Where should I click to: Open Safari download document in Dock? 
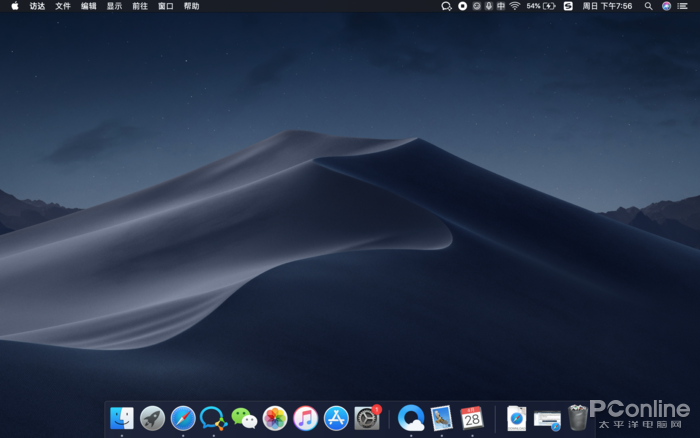[517, 419]
